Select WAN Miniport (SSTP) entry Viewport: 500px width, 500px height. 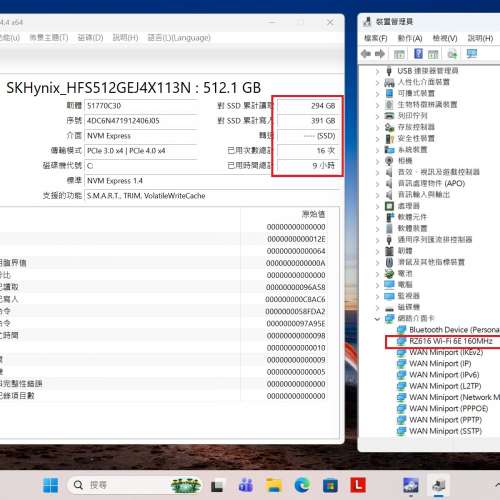[445, 431]
